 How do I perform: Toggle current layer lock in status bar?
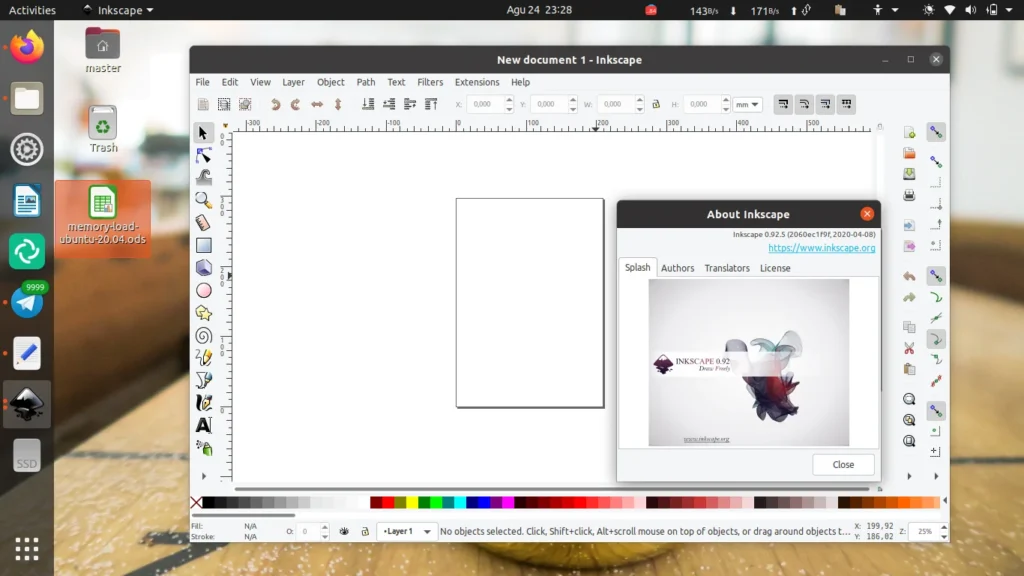365,532
